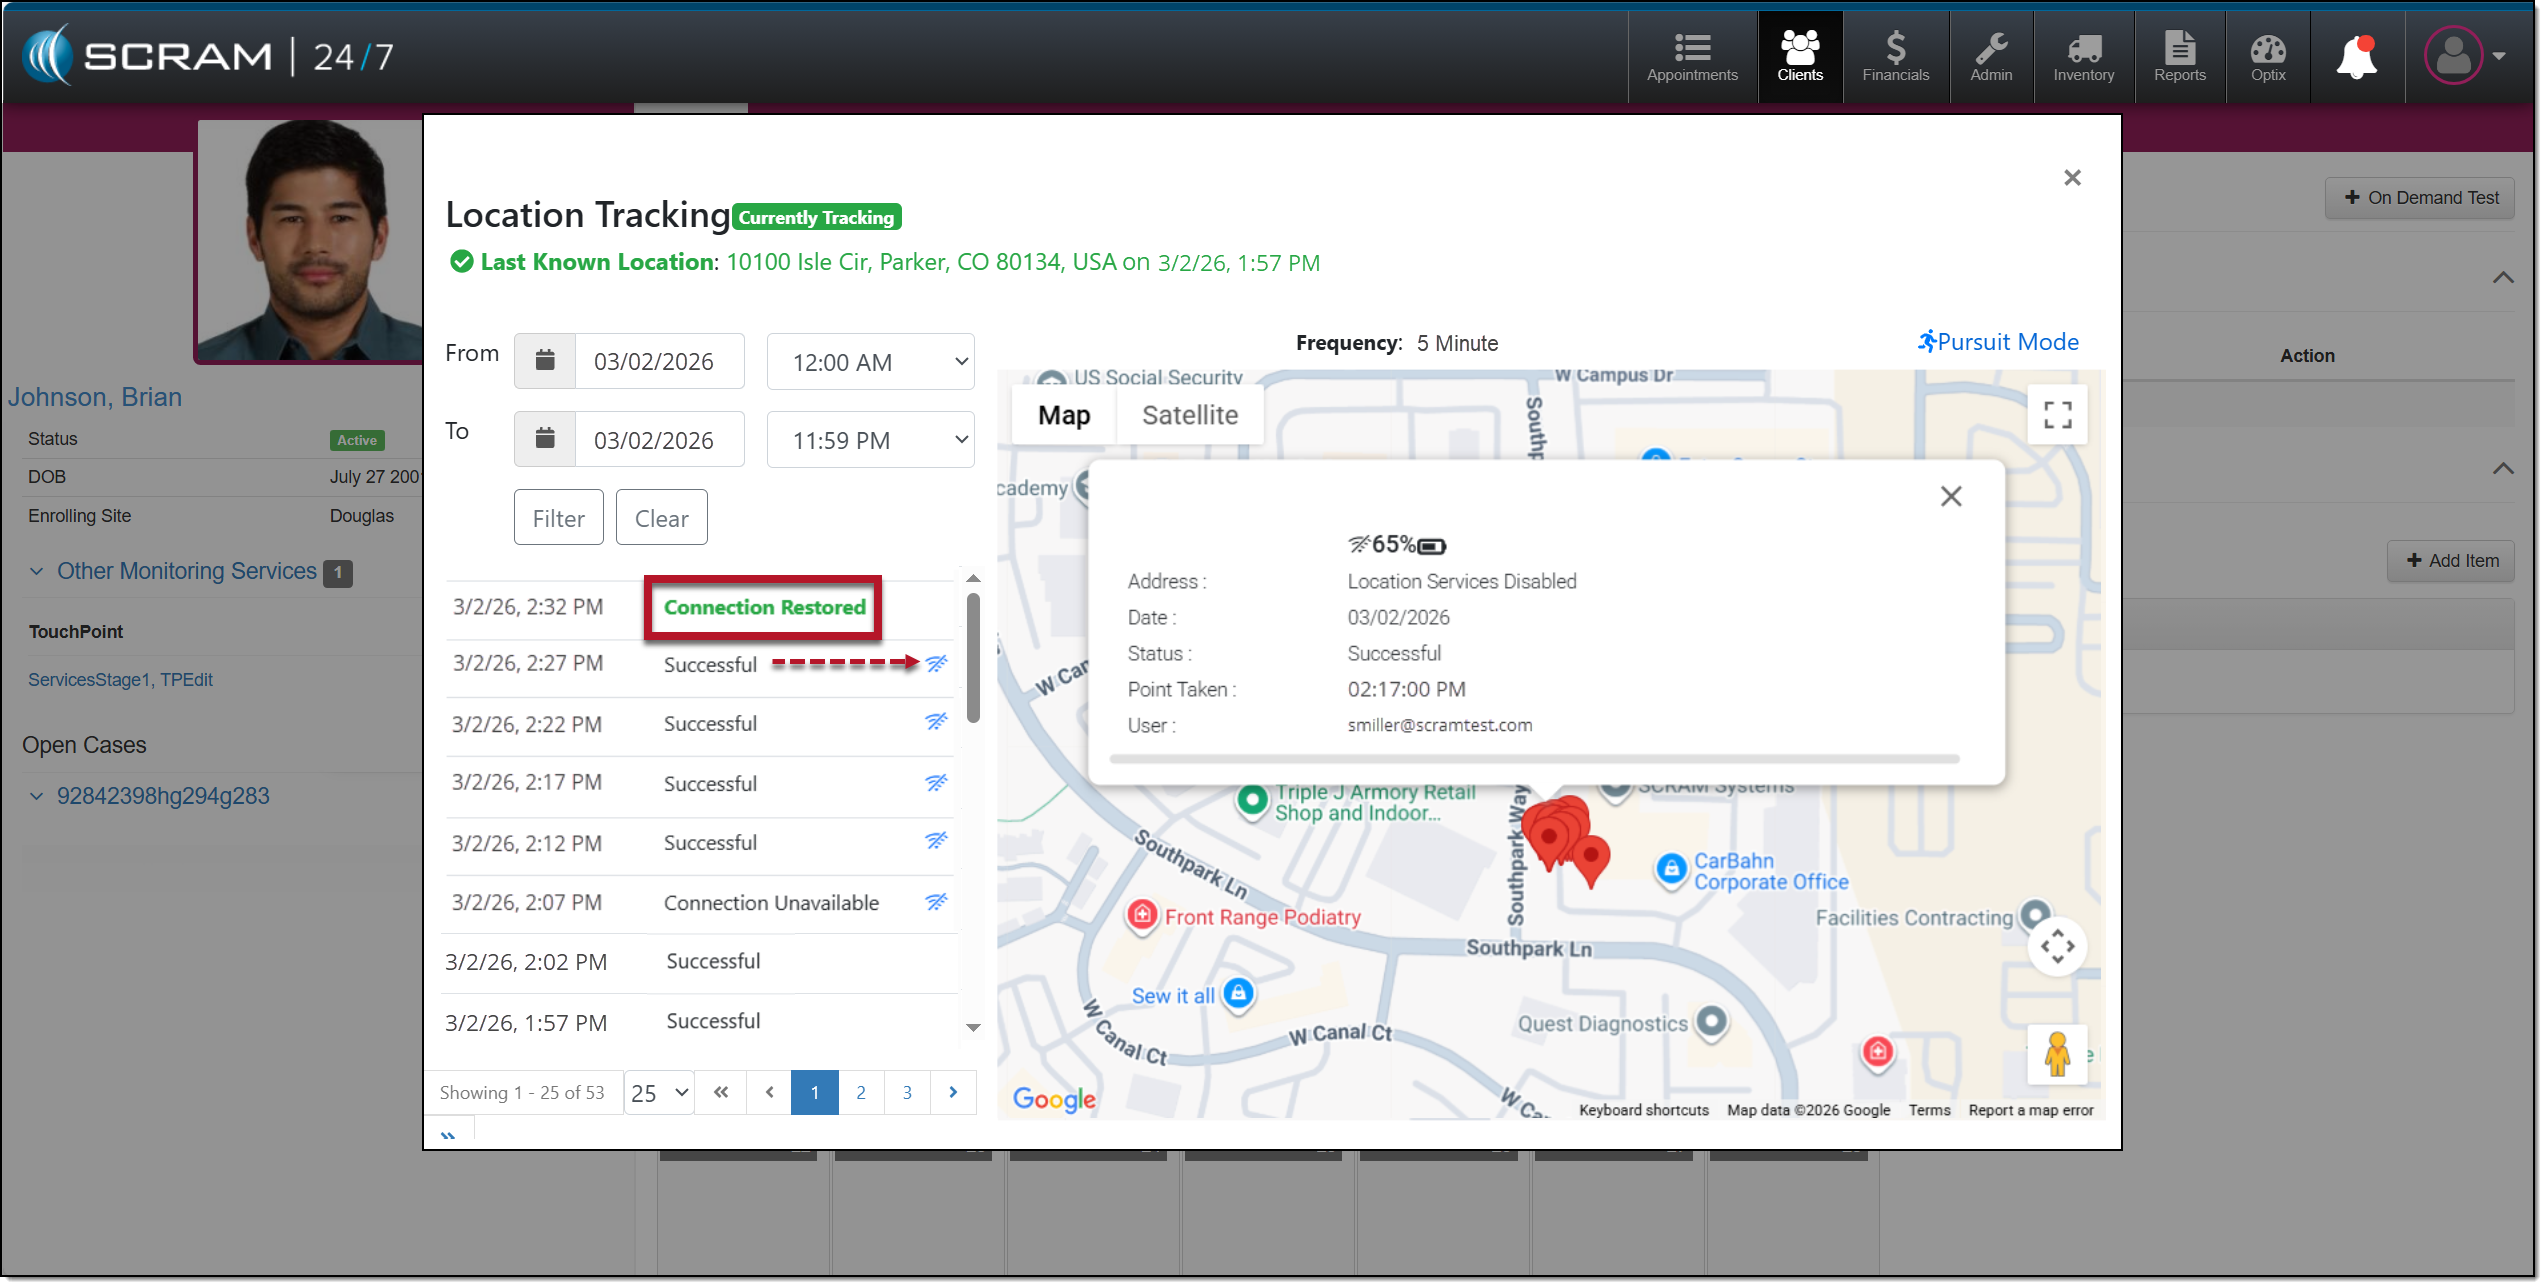Enable Pursuit Mode
Screen dimensions: 2545x1286
[2000, 342]
